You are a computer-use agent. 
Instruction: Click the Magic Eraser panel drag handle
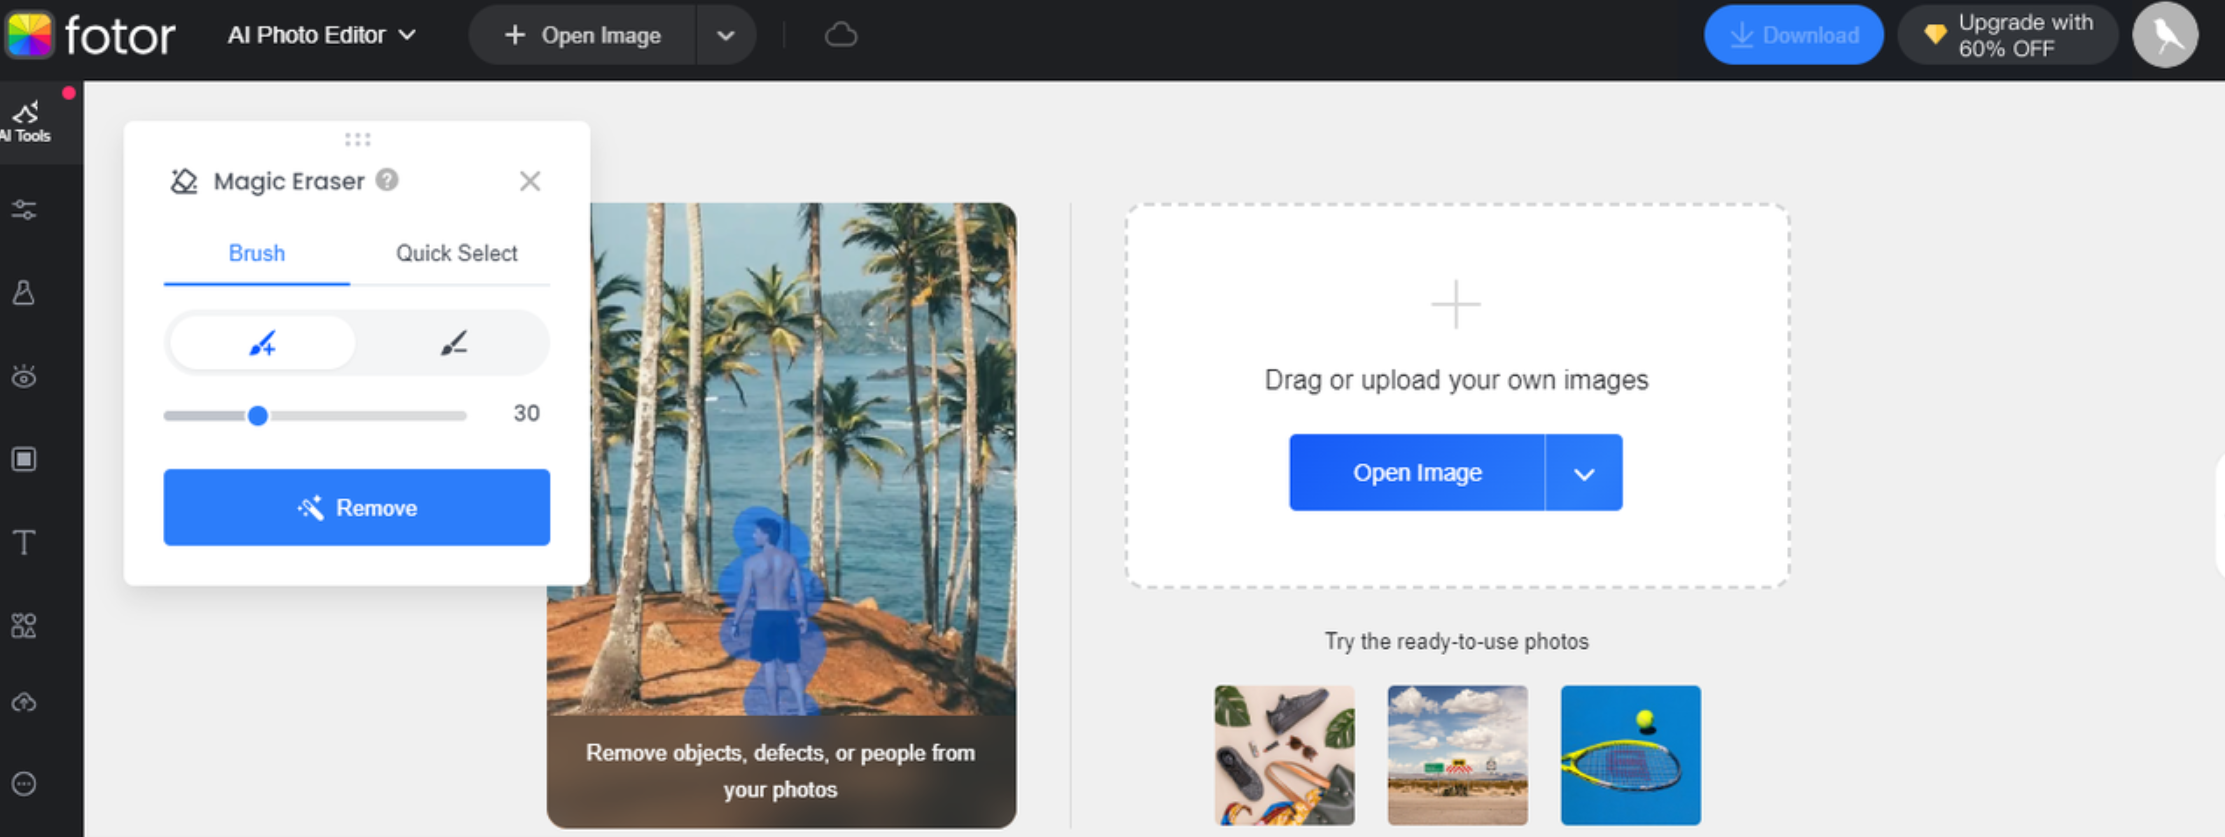click(x=357, y=139)
